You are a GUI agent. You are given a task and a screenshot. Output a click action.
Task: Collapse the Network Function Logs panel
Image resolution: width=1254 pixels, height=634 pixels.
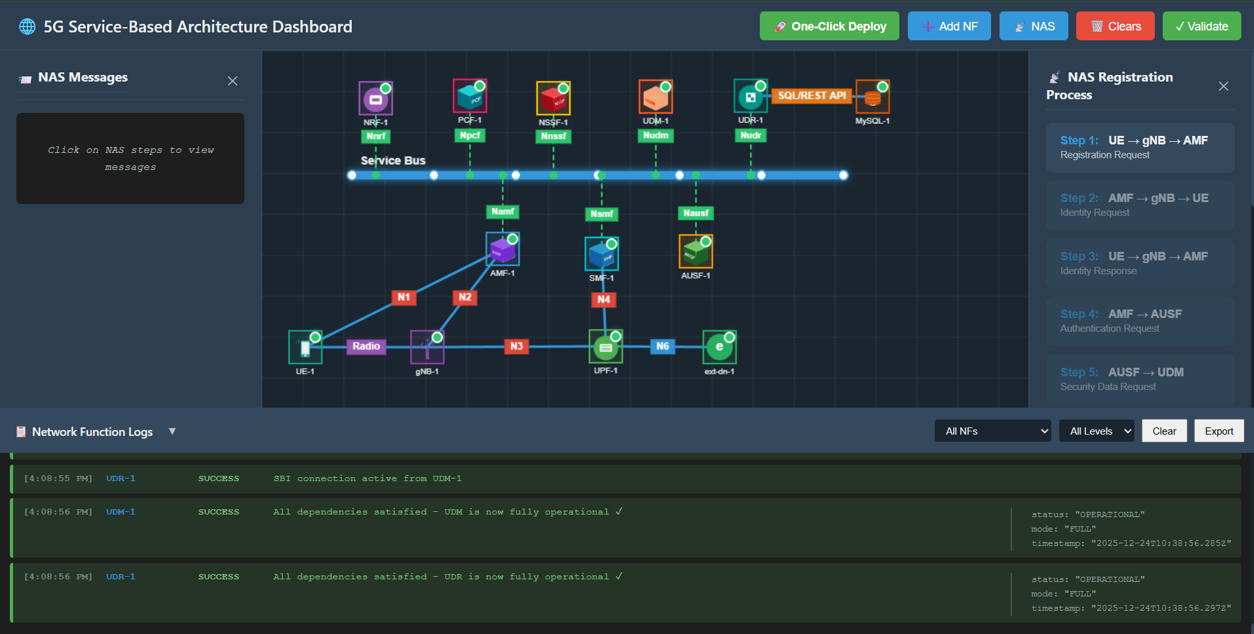[172, 432]
